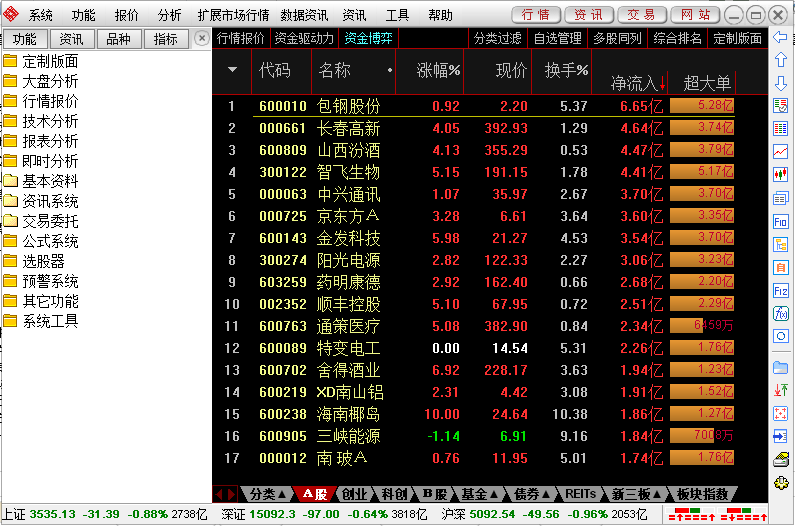795x526 pixels.
Task: Click the down arrow icon in right toolbar
Action: [x=781, y=83]
